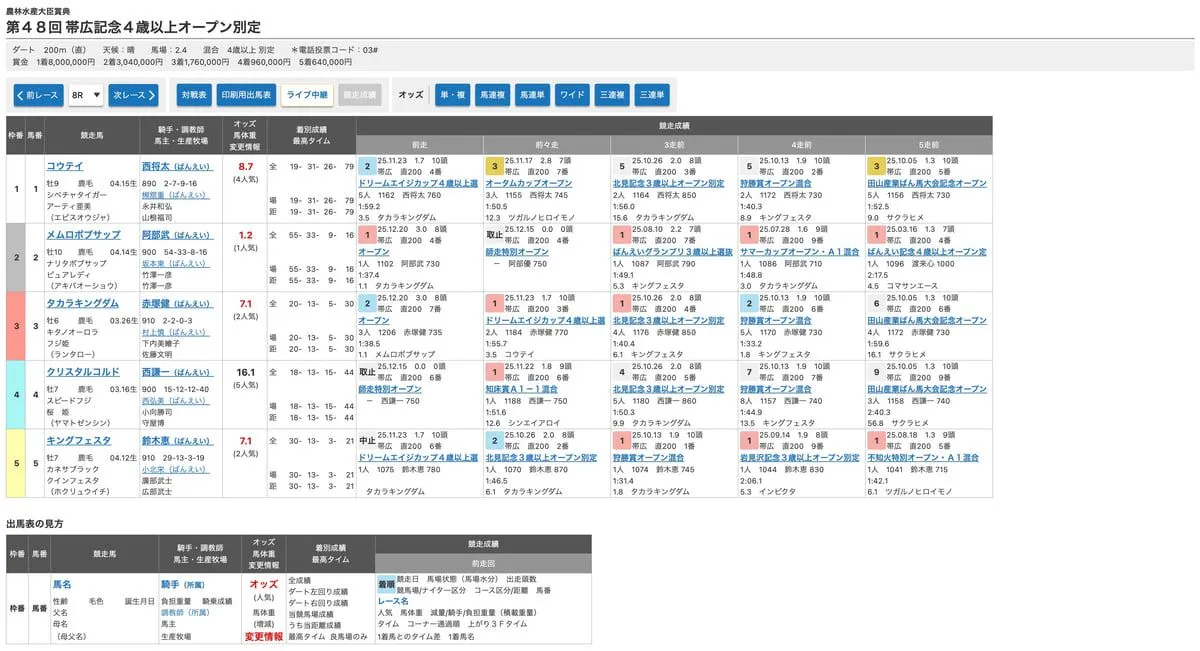View 三連単 odds

[651, 95]
